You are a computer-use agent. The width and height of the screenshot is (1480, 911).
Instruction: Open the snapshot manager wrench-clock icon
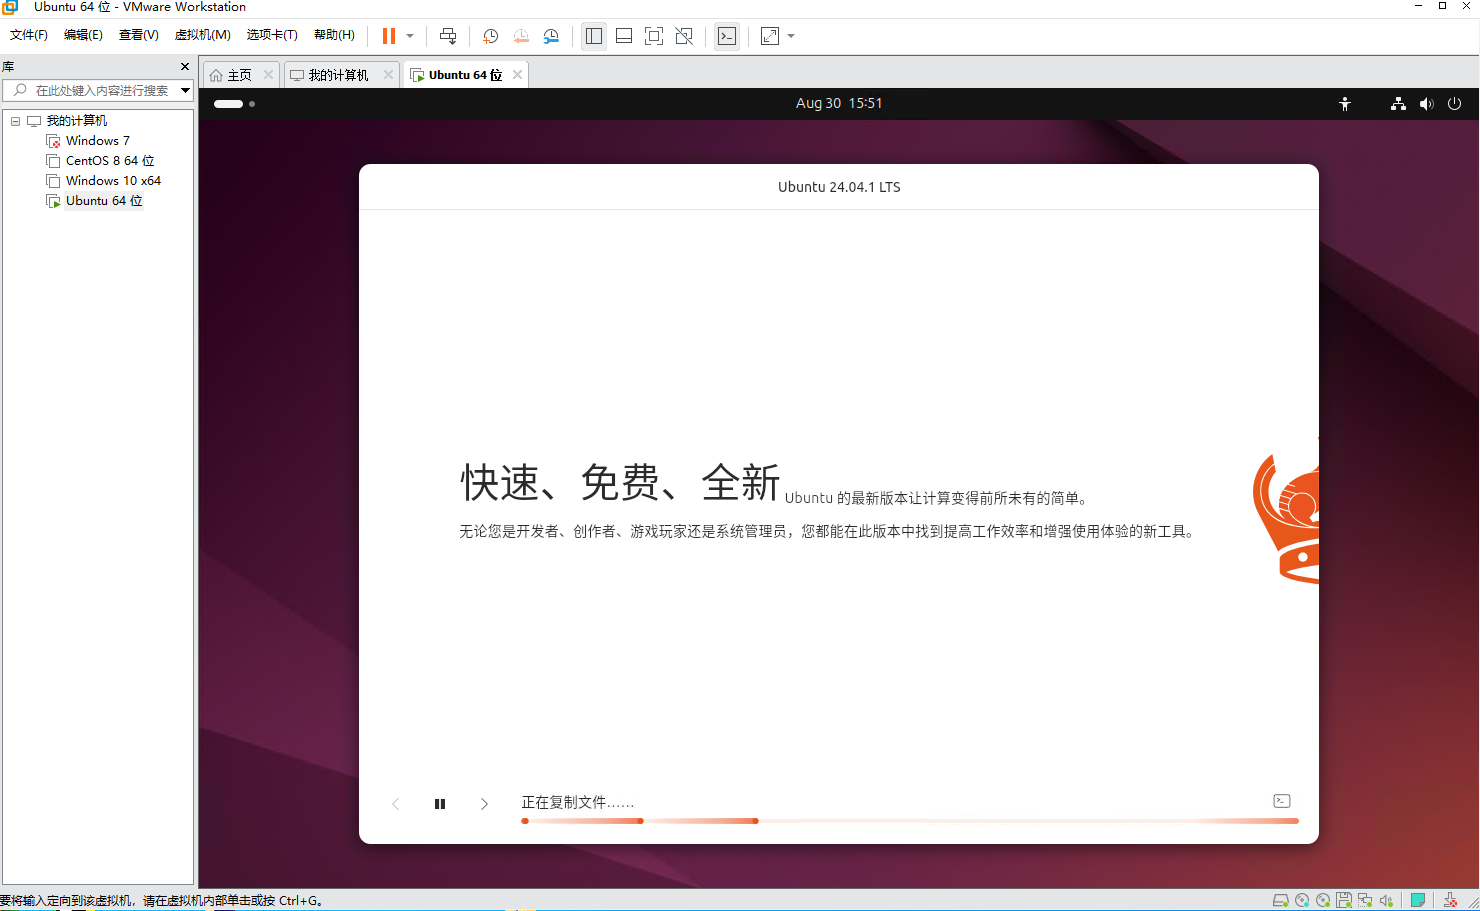[551, 36]
